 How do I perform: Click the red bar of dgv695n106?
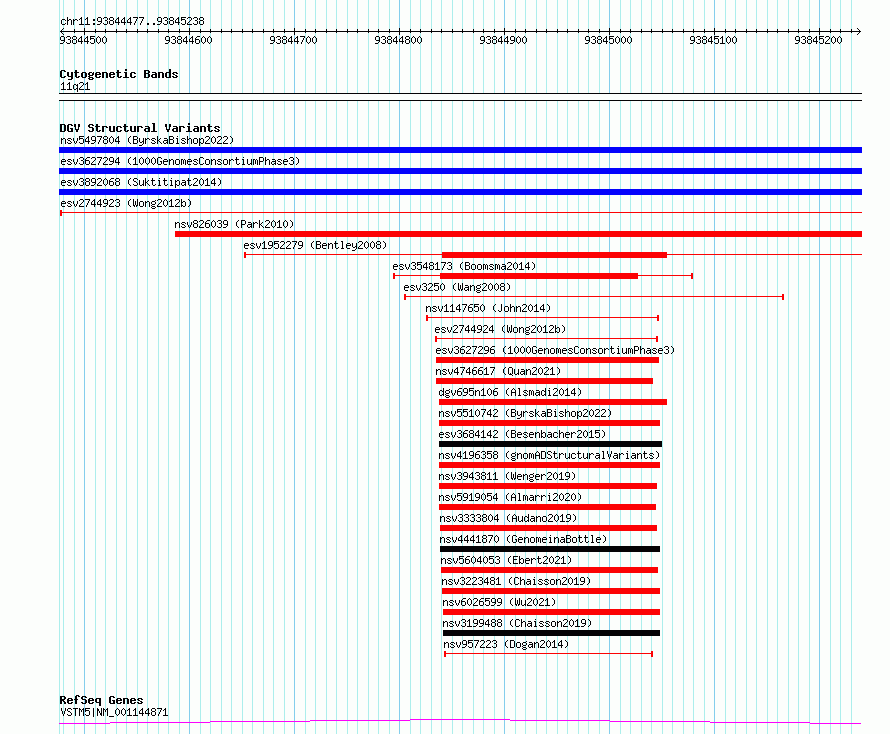553,402
